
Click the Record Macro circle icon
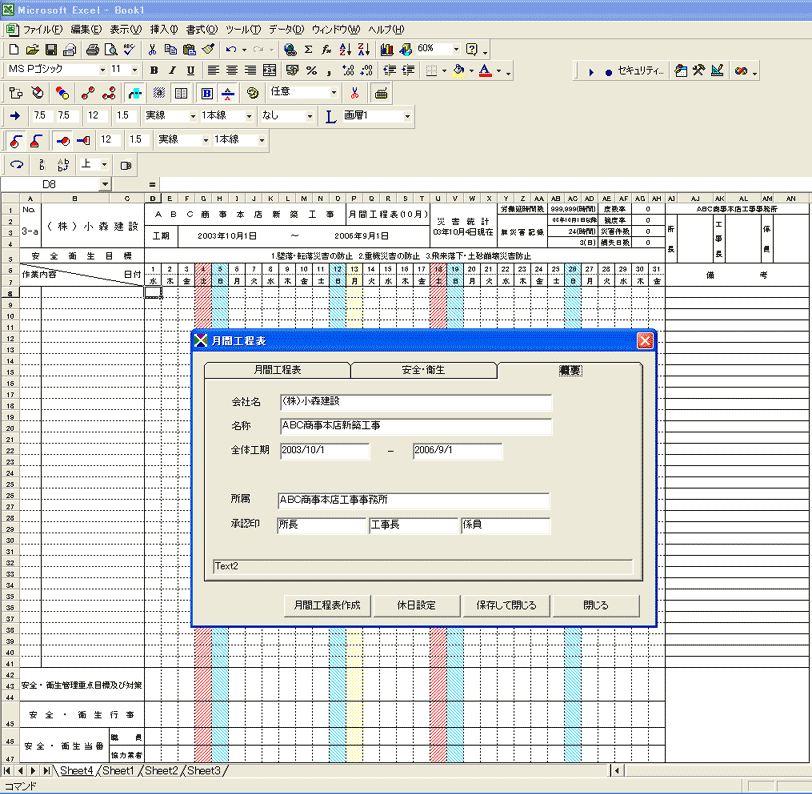(608, 72)
